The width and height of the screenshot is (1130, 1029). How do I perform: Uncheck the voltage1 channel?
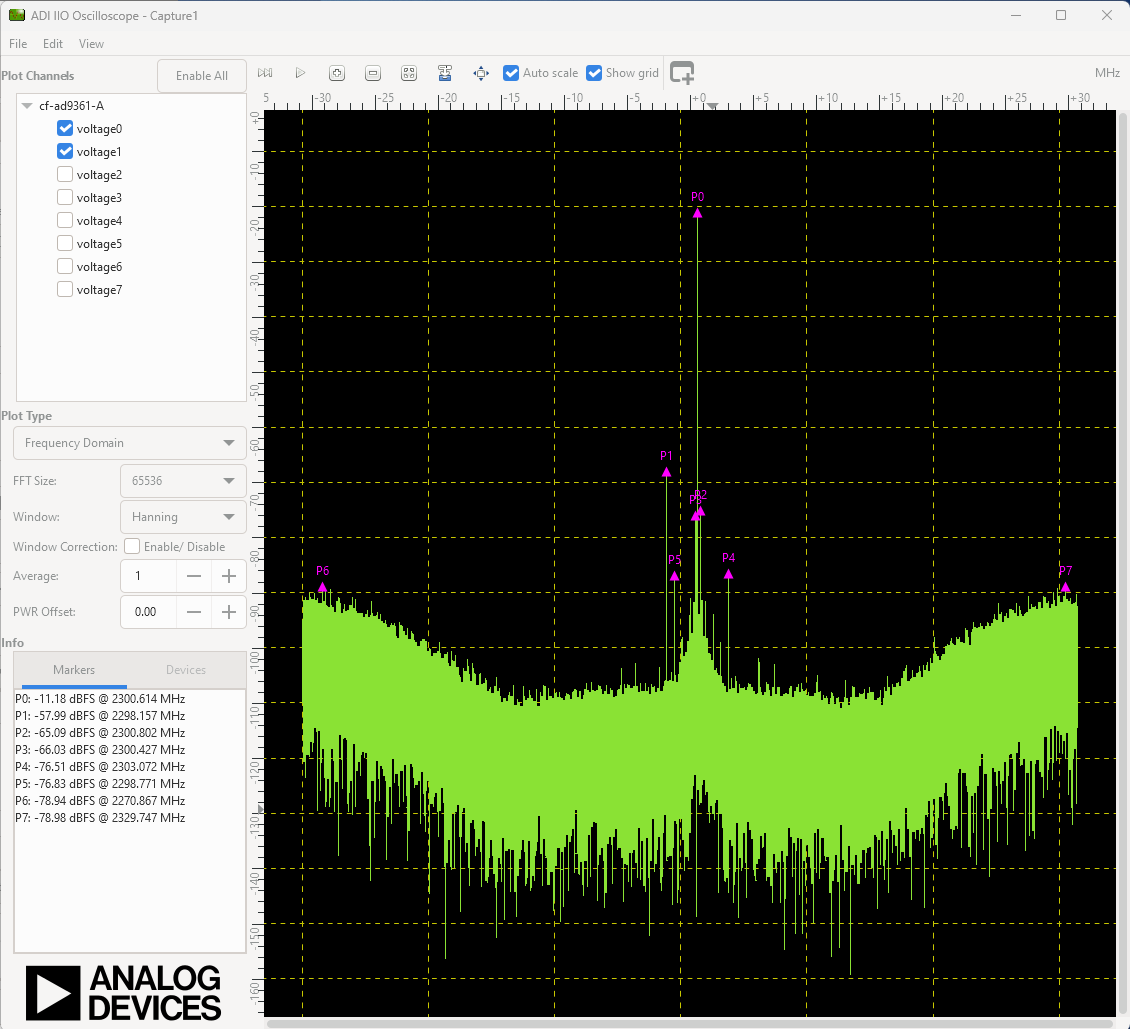[65, 151]
